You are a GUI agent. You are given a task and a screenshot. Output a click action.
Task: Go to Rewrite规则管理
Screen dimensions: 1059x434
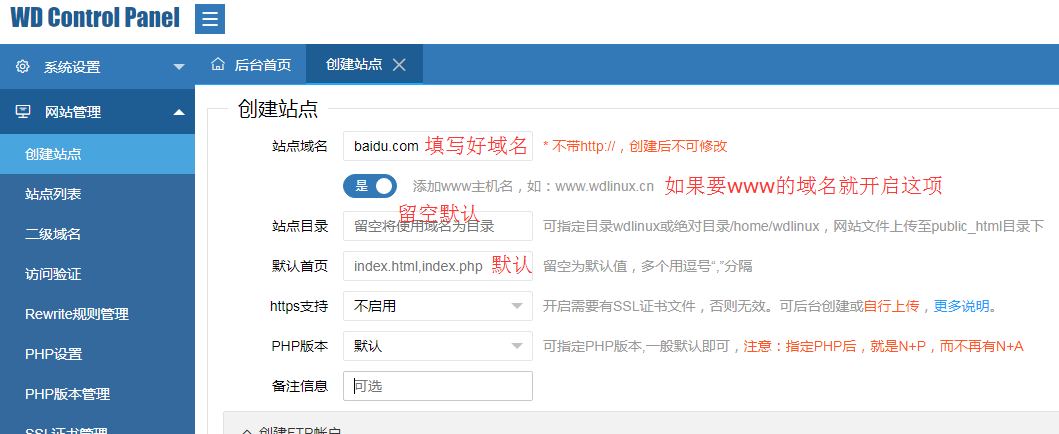pos(77,314)
